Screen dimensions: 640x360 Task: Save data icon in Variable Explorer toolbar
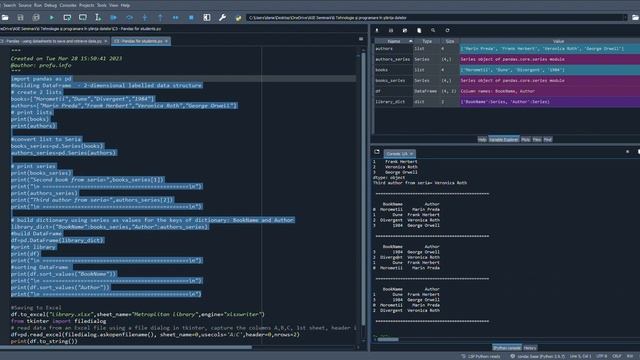(391, 30)
